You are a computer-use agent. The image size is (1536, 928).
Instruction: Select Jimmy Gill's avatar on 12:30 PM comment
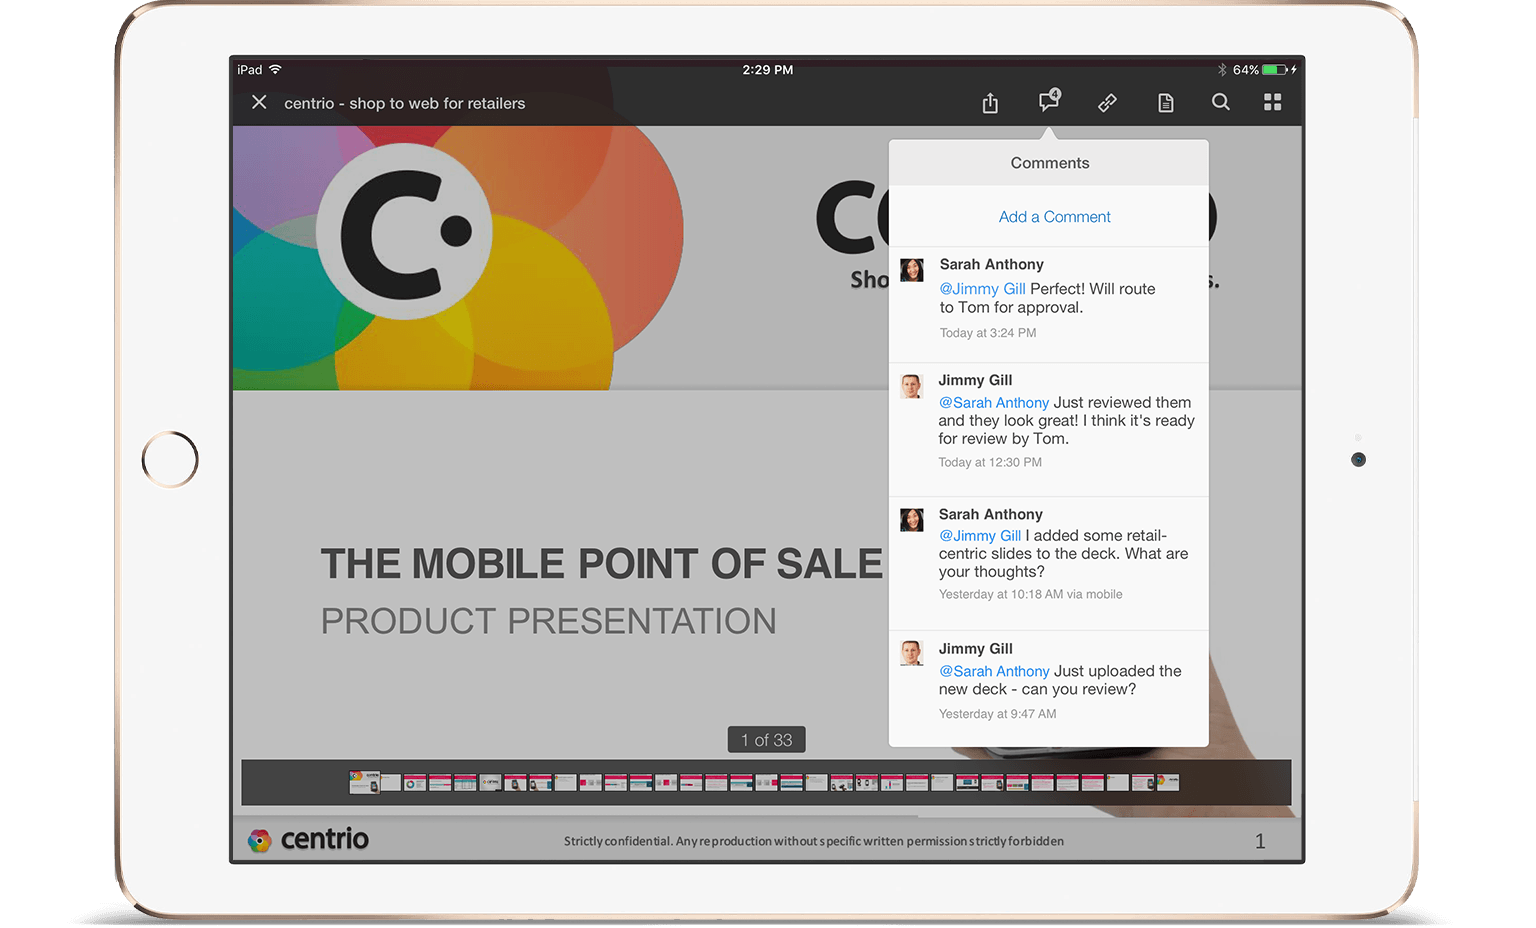pos(911,386)
